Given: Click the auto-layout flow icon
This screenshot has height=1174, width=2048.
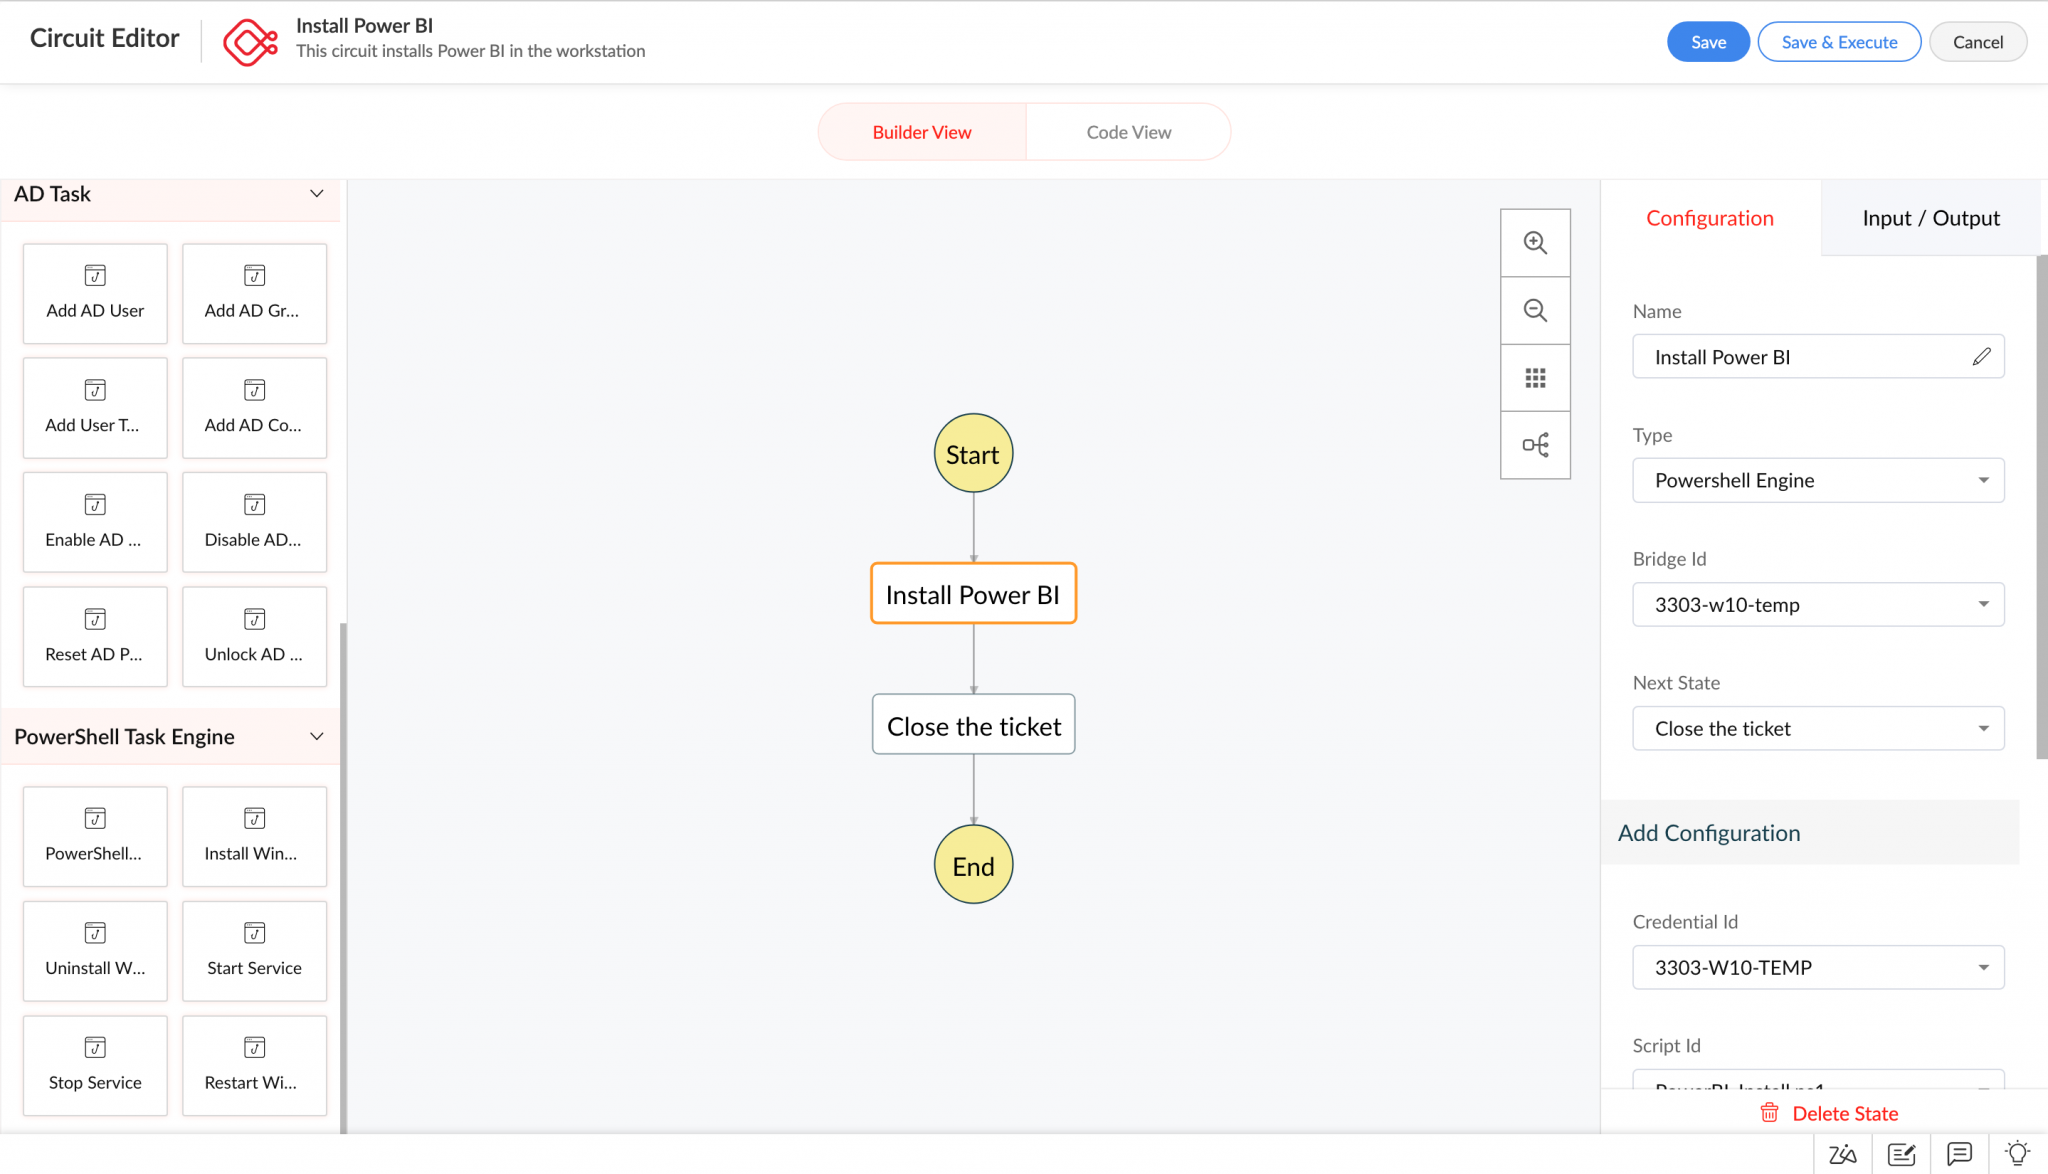Looking at the screenshot, I should tap(1535, 445).
